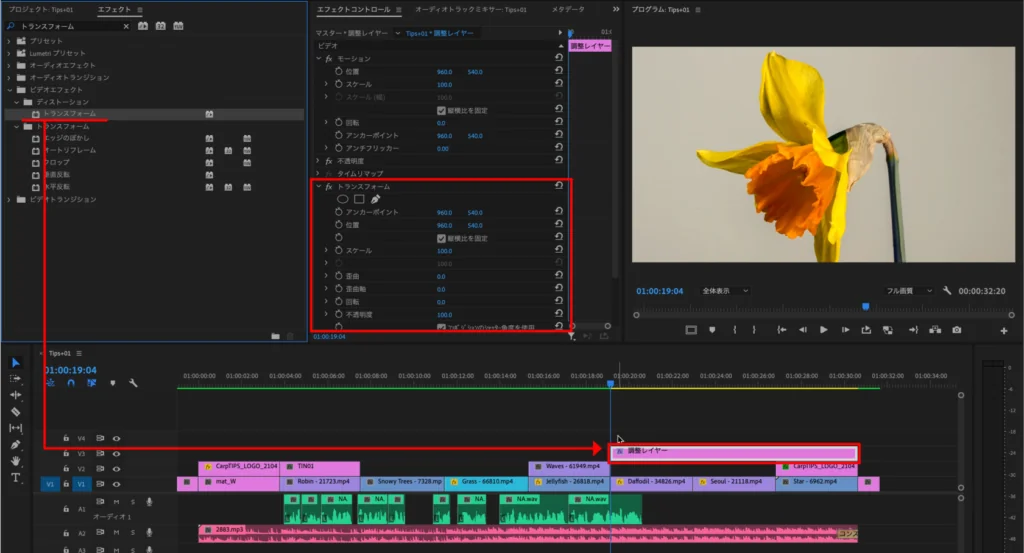The width and height of the screenshot is (1024, 553).
Task: Play the sequence in Program monitor
Action: point(824,330)
